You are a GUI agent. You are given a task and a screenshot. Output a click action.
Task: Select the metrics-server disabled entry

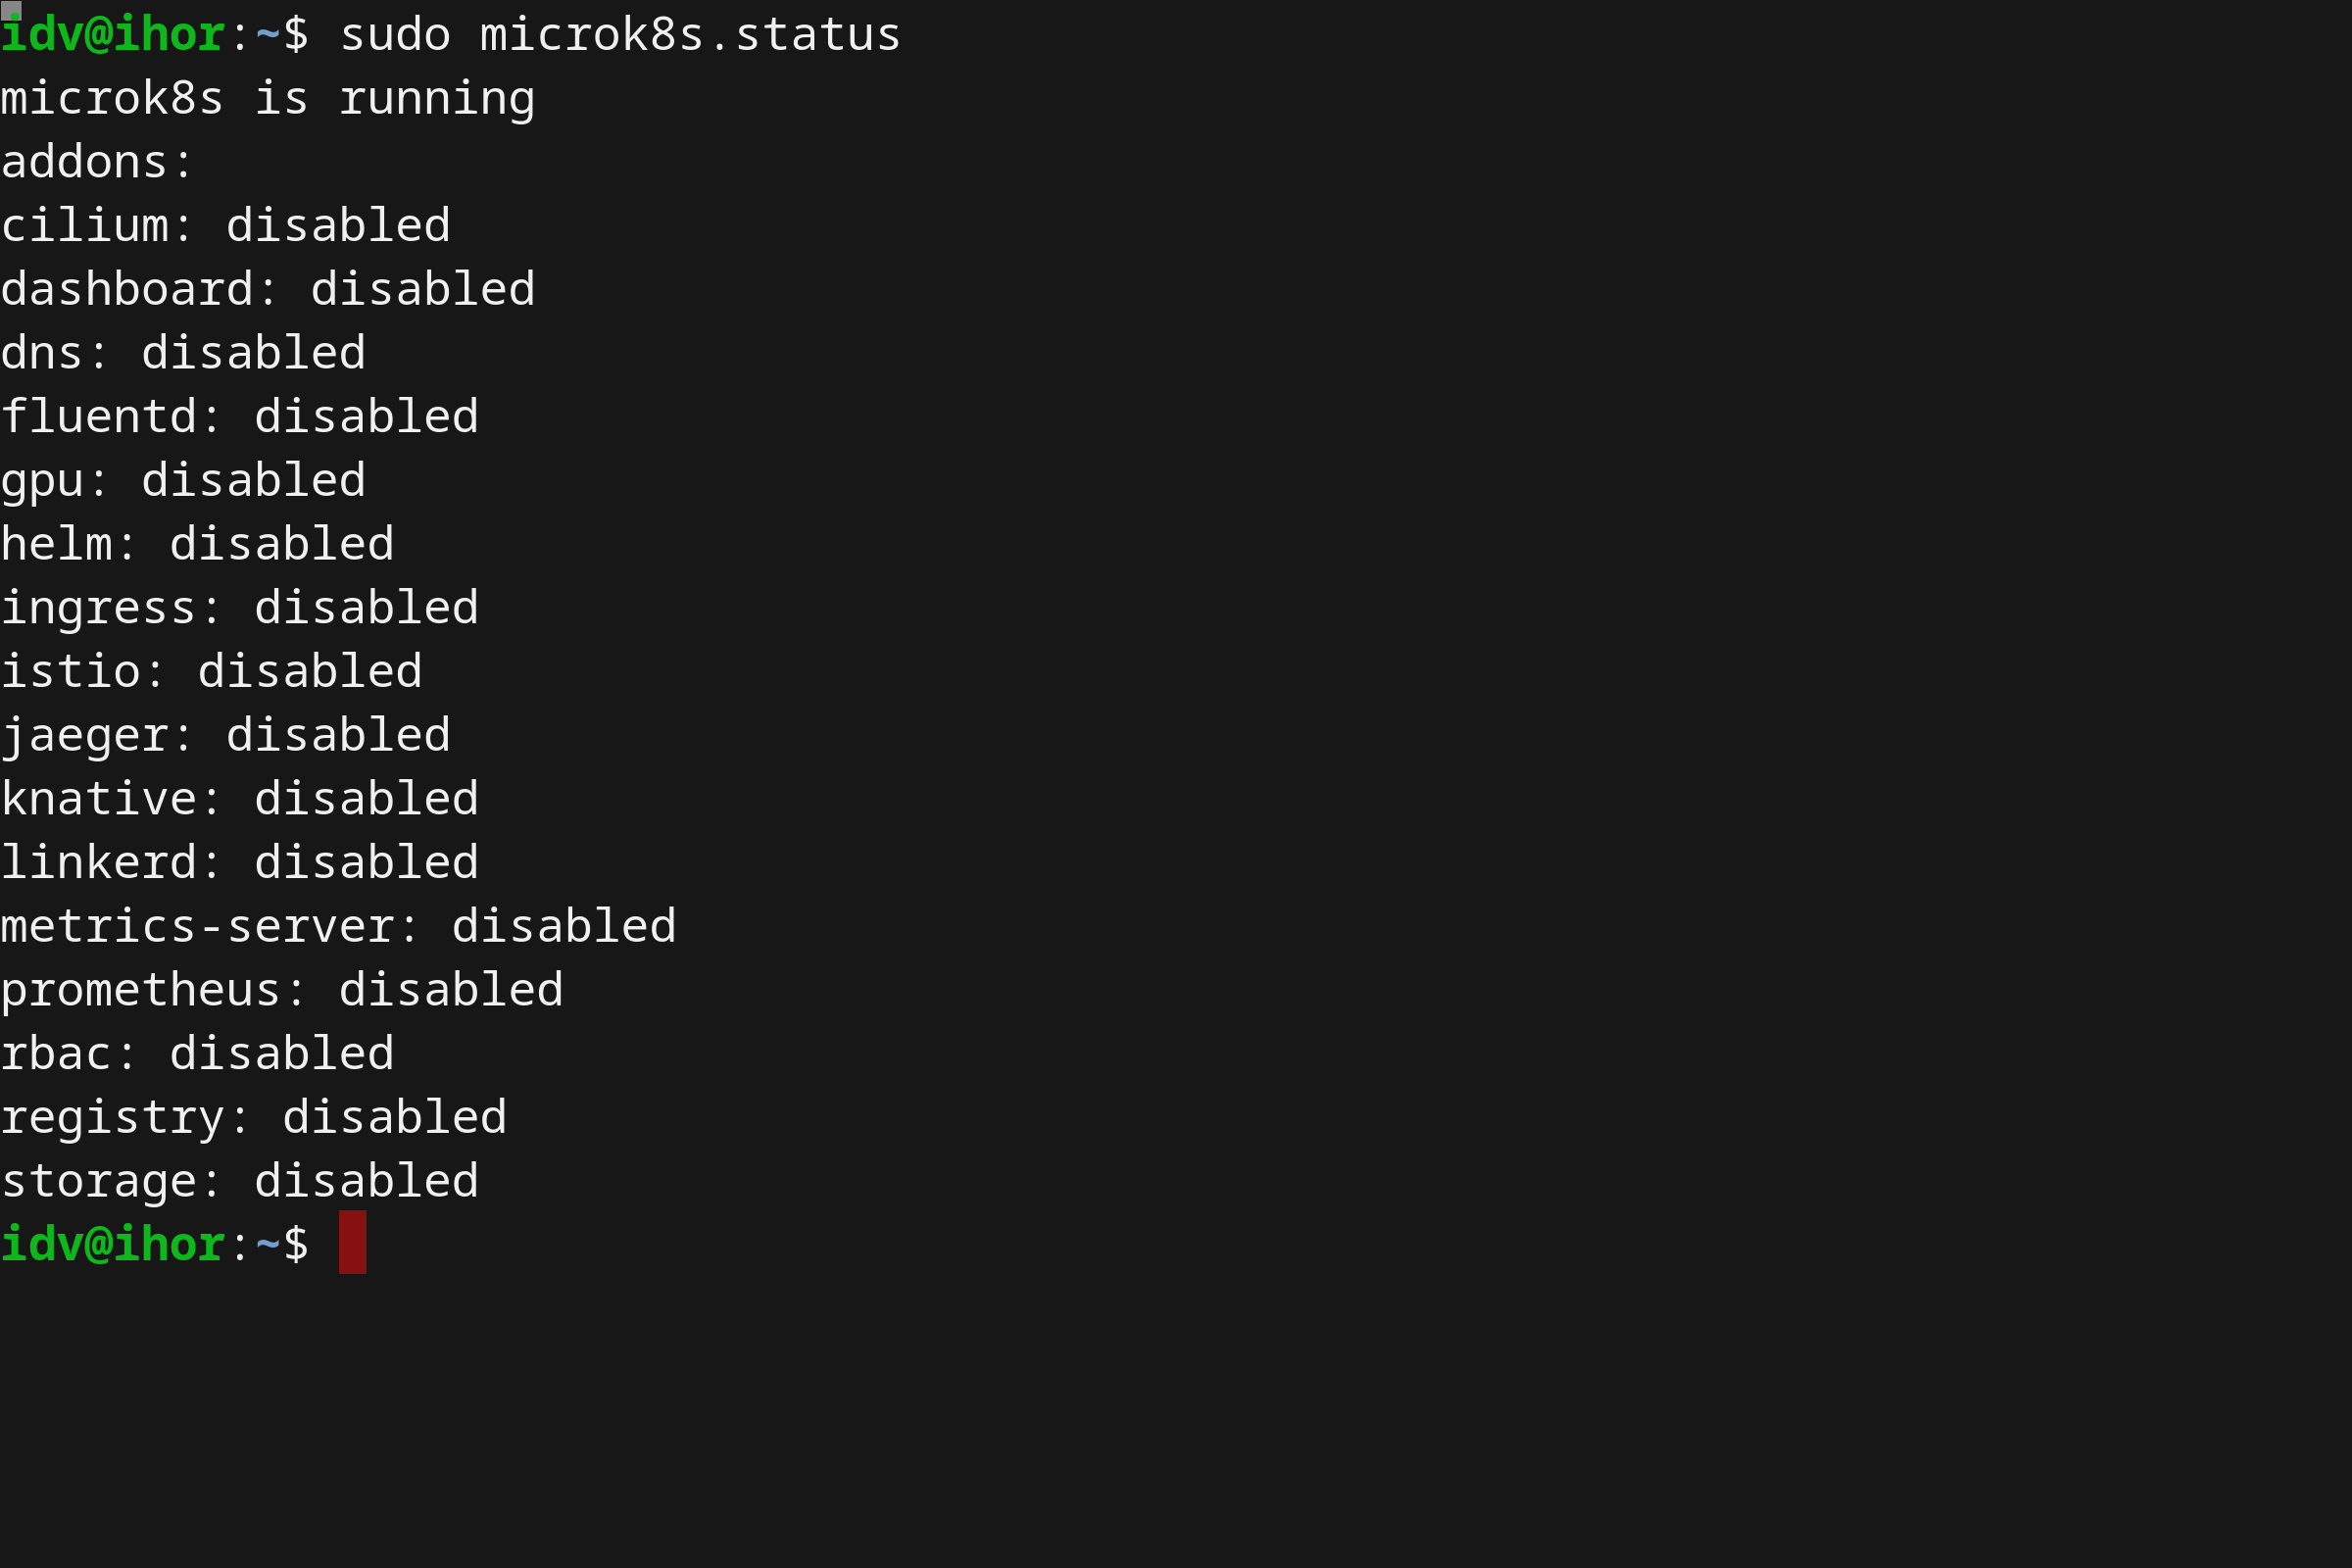(338, 926)
